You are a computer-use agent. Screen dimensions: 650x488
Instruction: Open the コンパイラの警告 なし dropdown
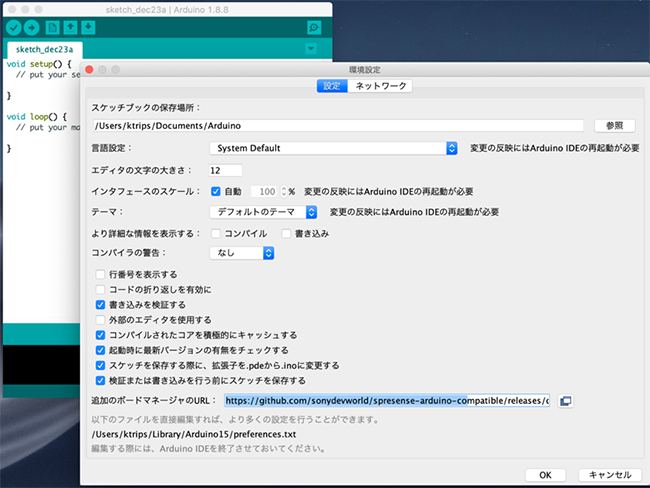242,253
